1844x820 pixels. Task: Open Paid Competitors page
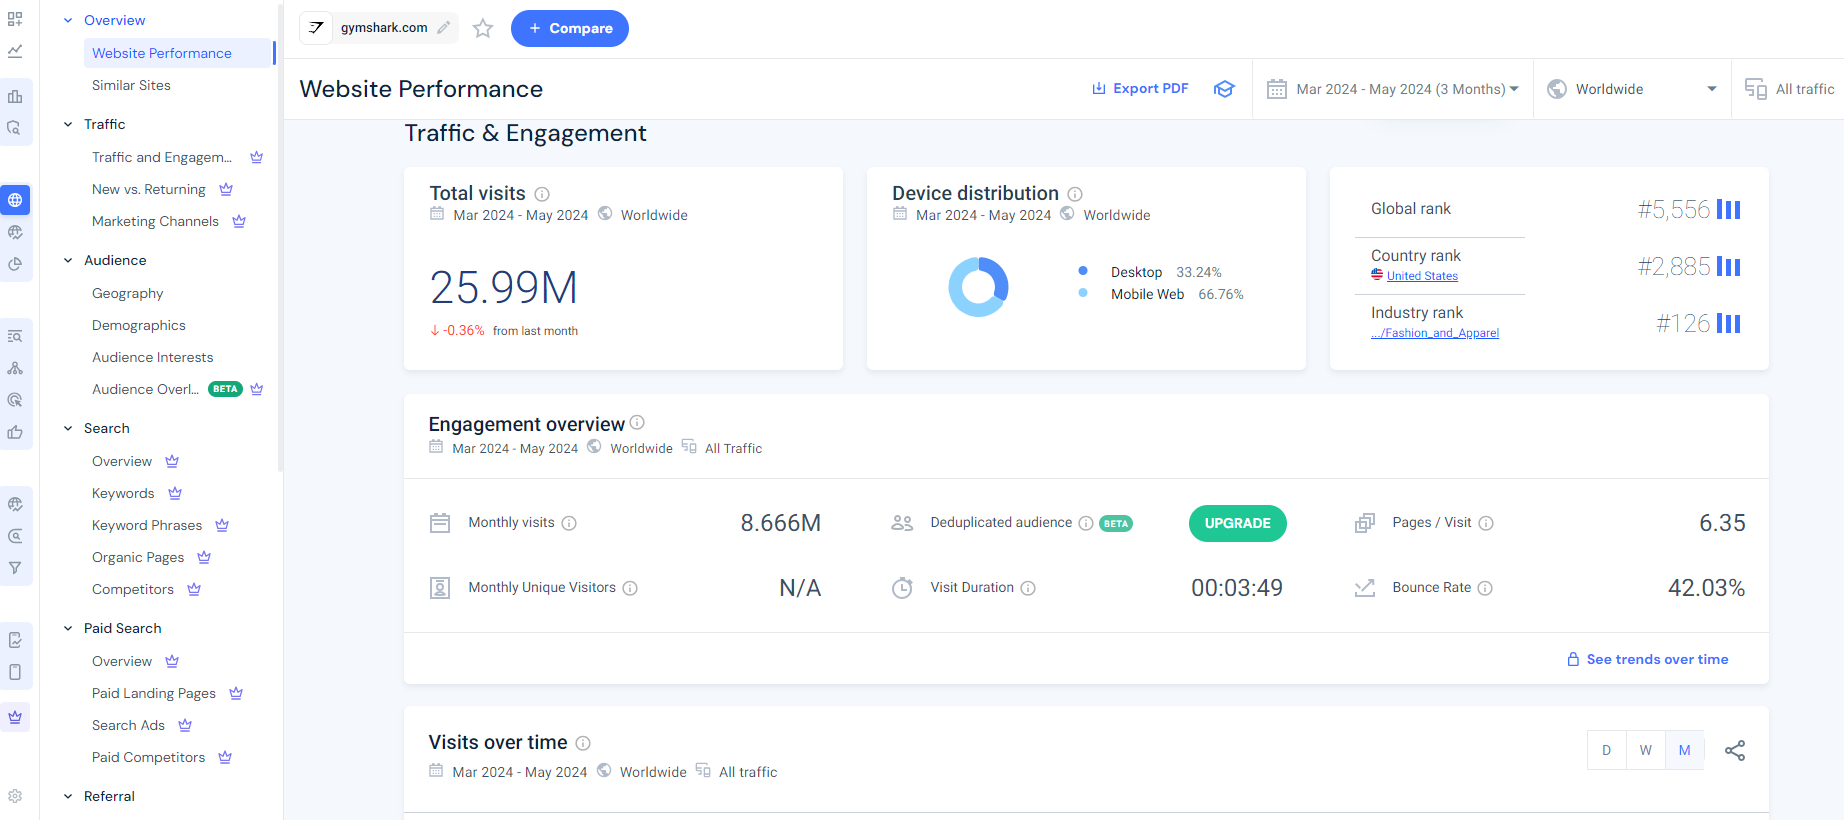coord(148,757)
